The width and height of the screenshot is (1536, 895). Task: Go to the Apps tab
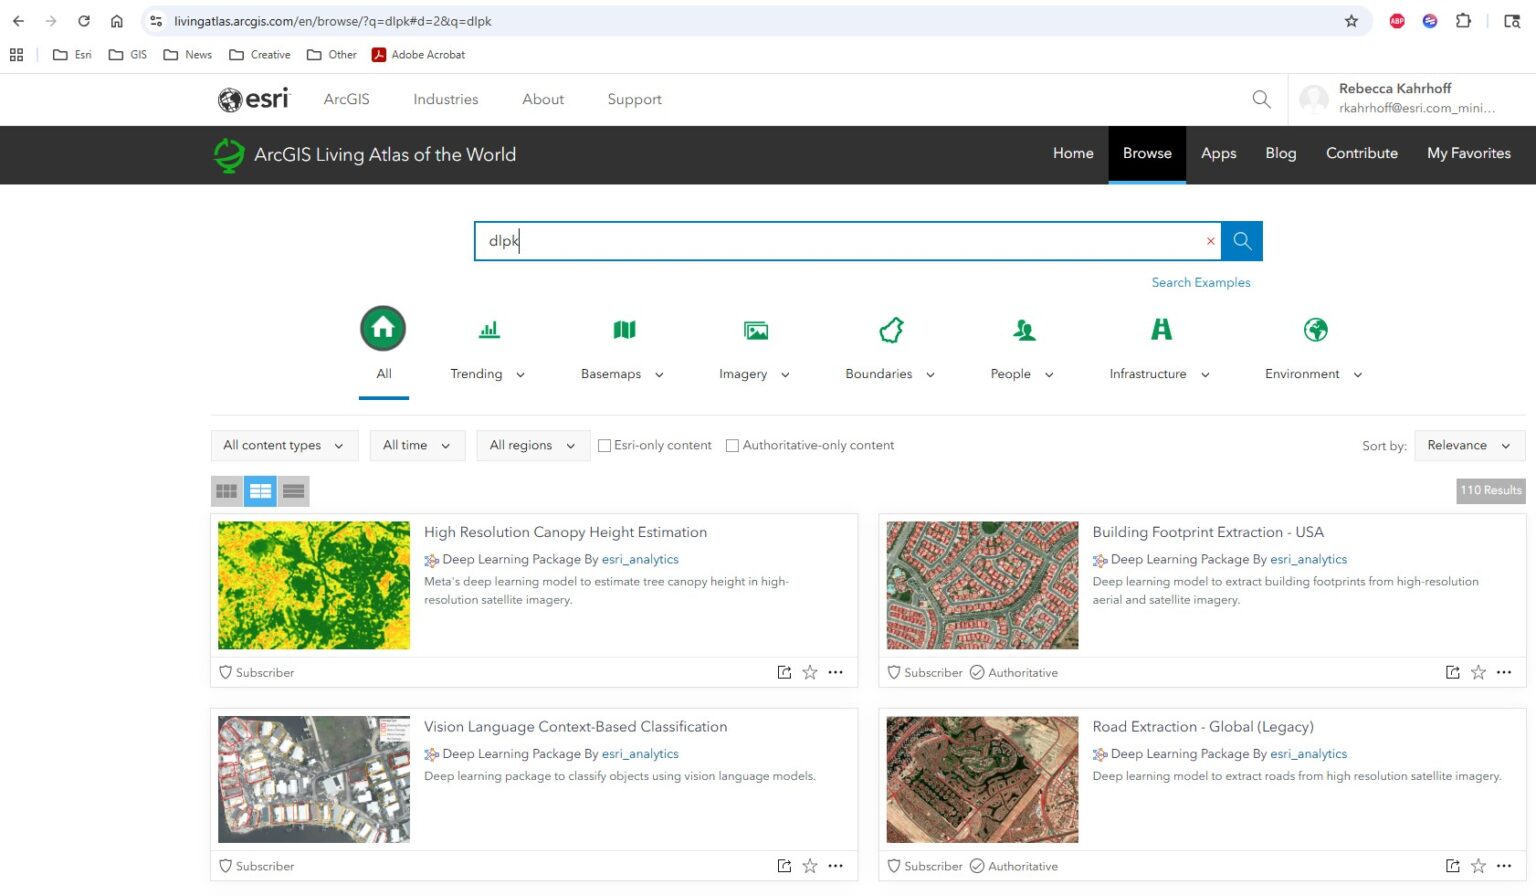(x=1218, y=154)
